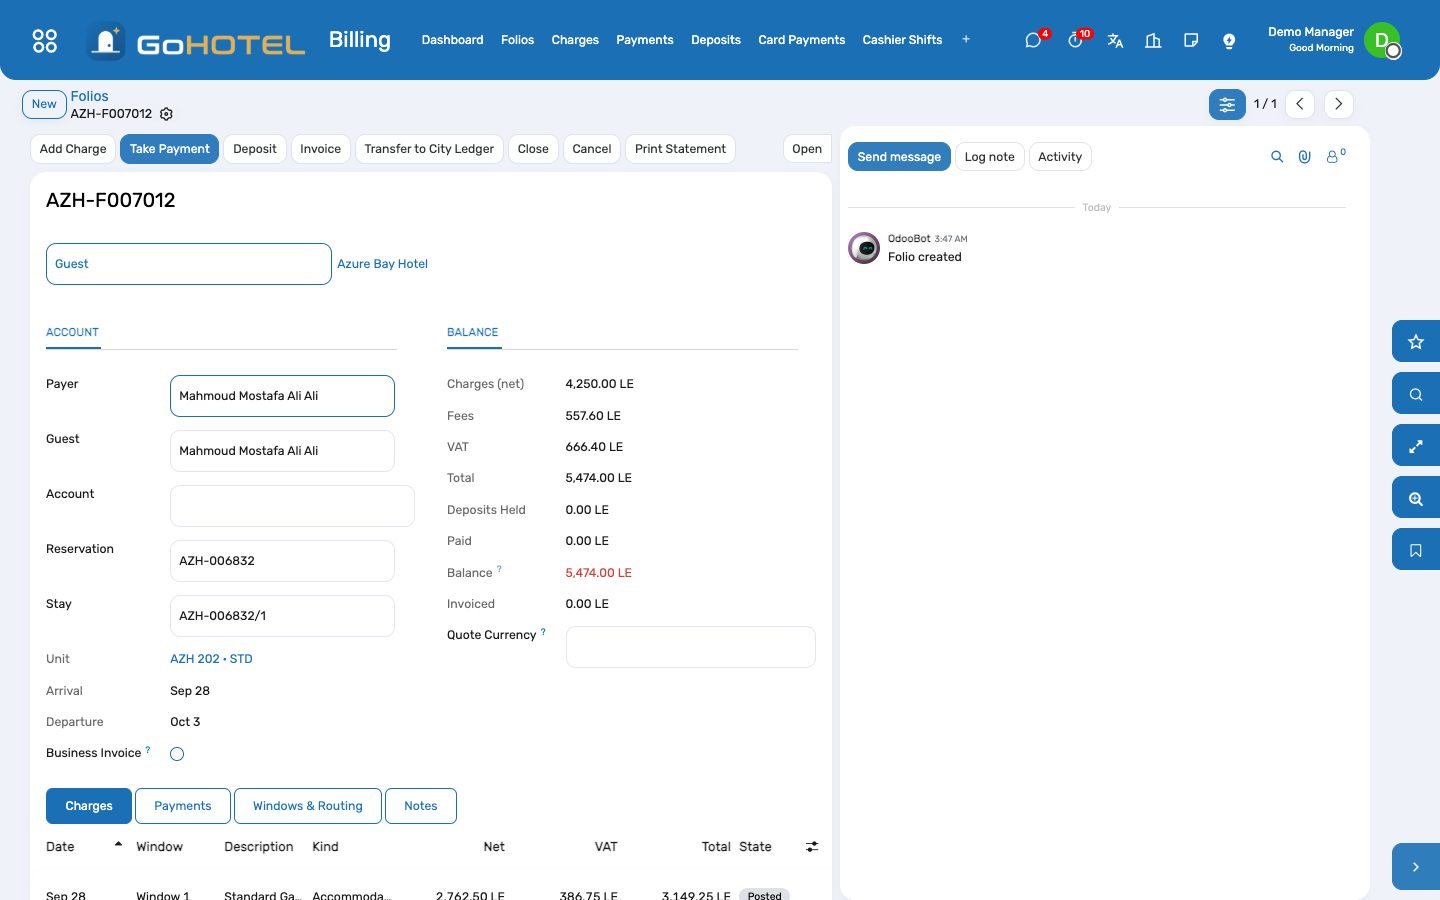Open the sticky note icon

click(x=1191, y=41)
